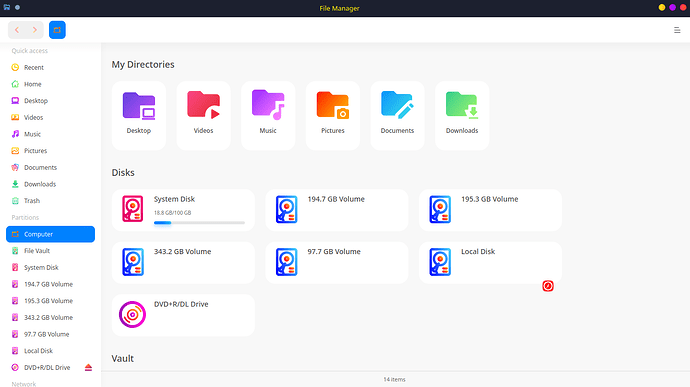Click the '194.7 GB Volume' label in Disks

coord(336,199)
